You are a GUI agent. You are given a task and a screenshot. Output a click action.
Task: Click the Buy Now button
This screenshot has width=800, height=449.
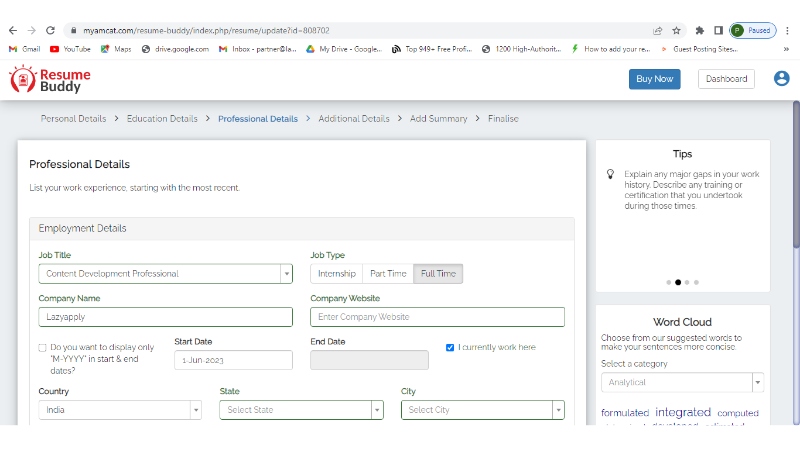click(654, 79)
